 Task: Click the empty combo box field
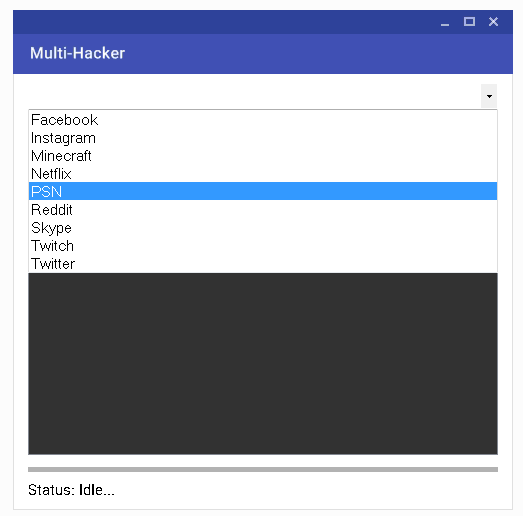(254, 96)
